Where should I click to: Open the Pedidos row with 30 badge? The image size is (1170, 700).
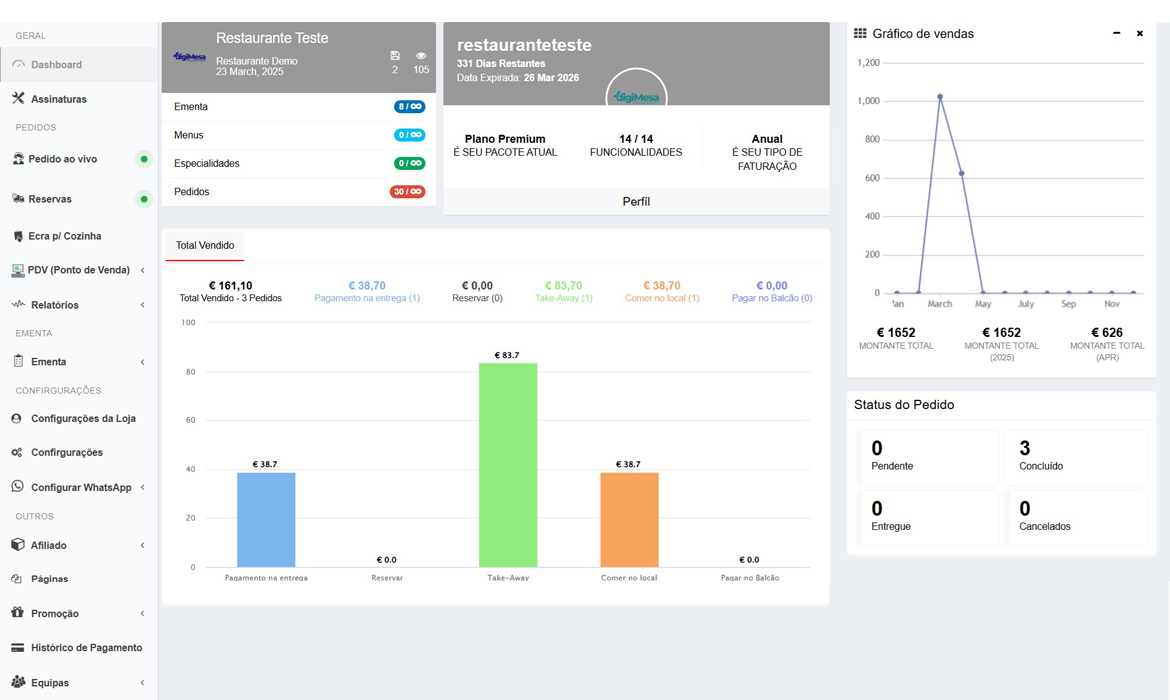[x=298, y=192]
